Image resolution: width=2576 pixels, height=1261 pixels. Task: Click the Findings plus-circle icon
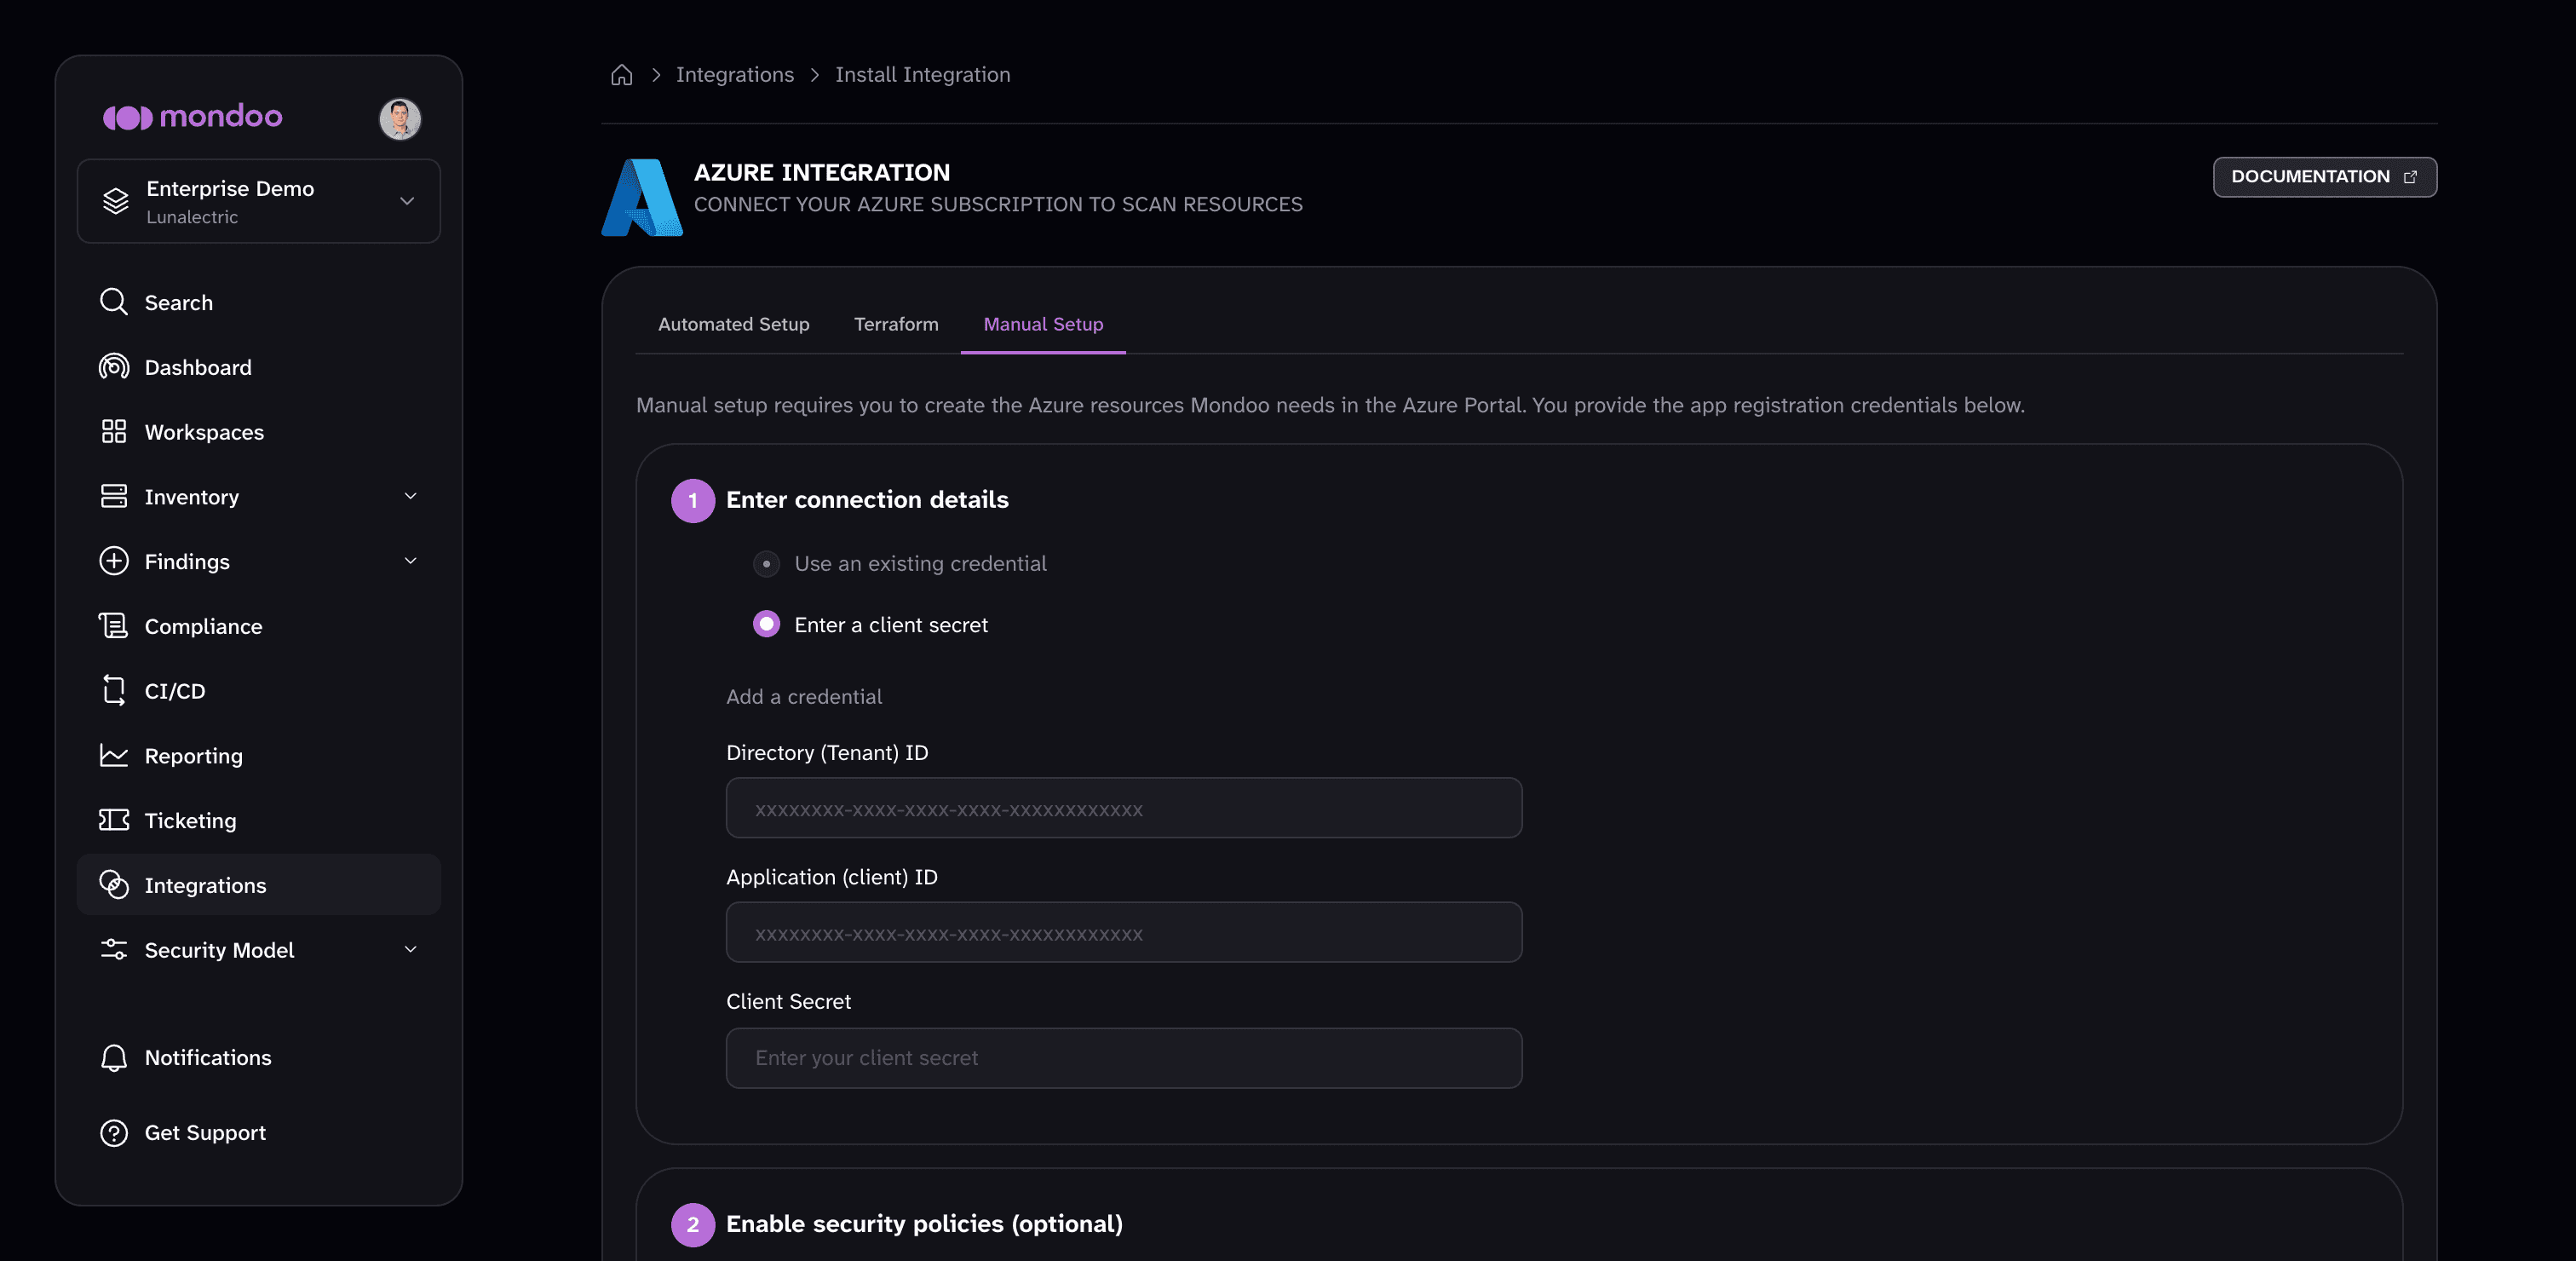point(114,561)
